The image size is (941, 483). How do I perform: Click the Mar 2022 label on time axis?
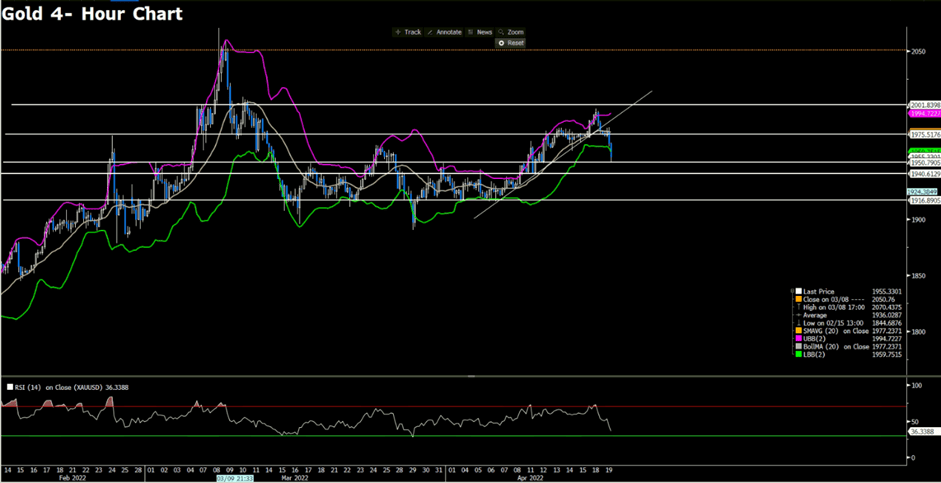(x=296, y=479)
